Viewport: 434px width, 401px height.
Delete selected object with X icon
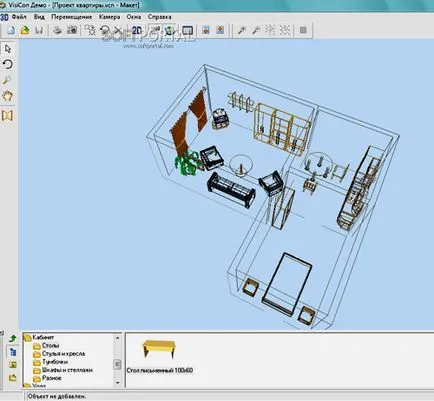point(118,31)
